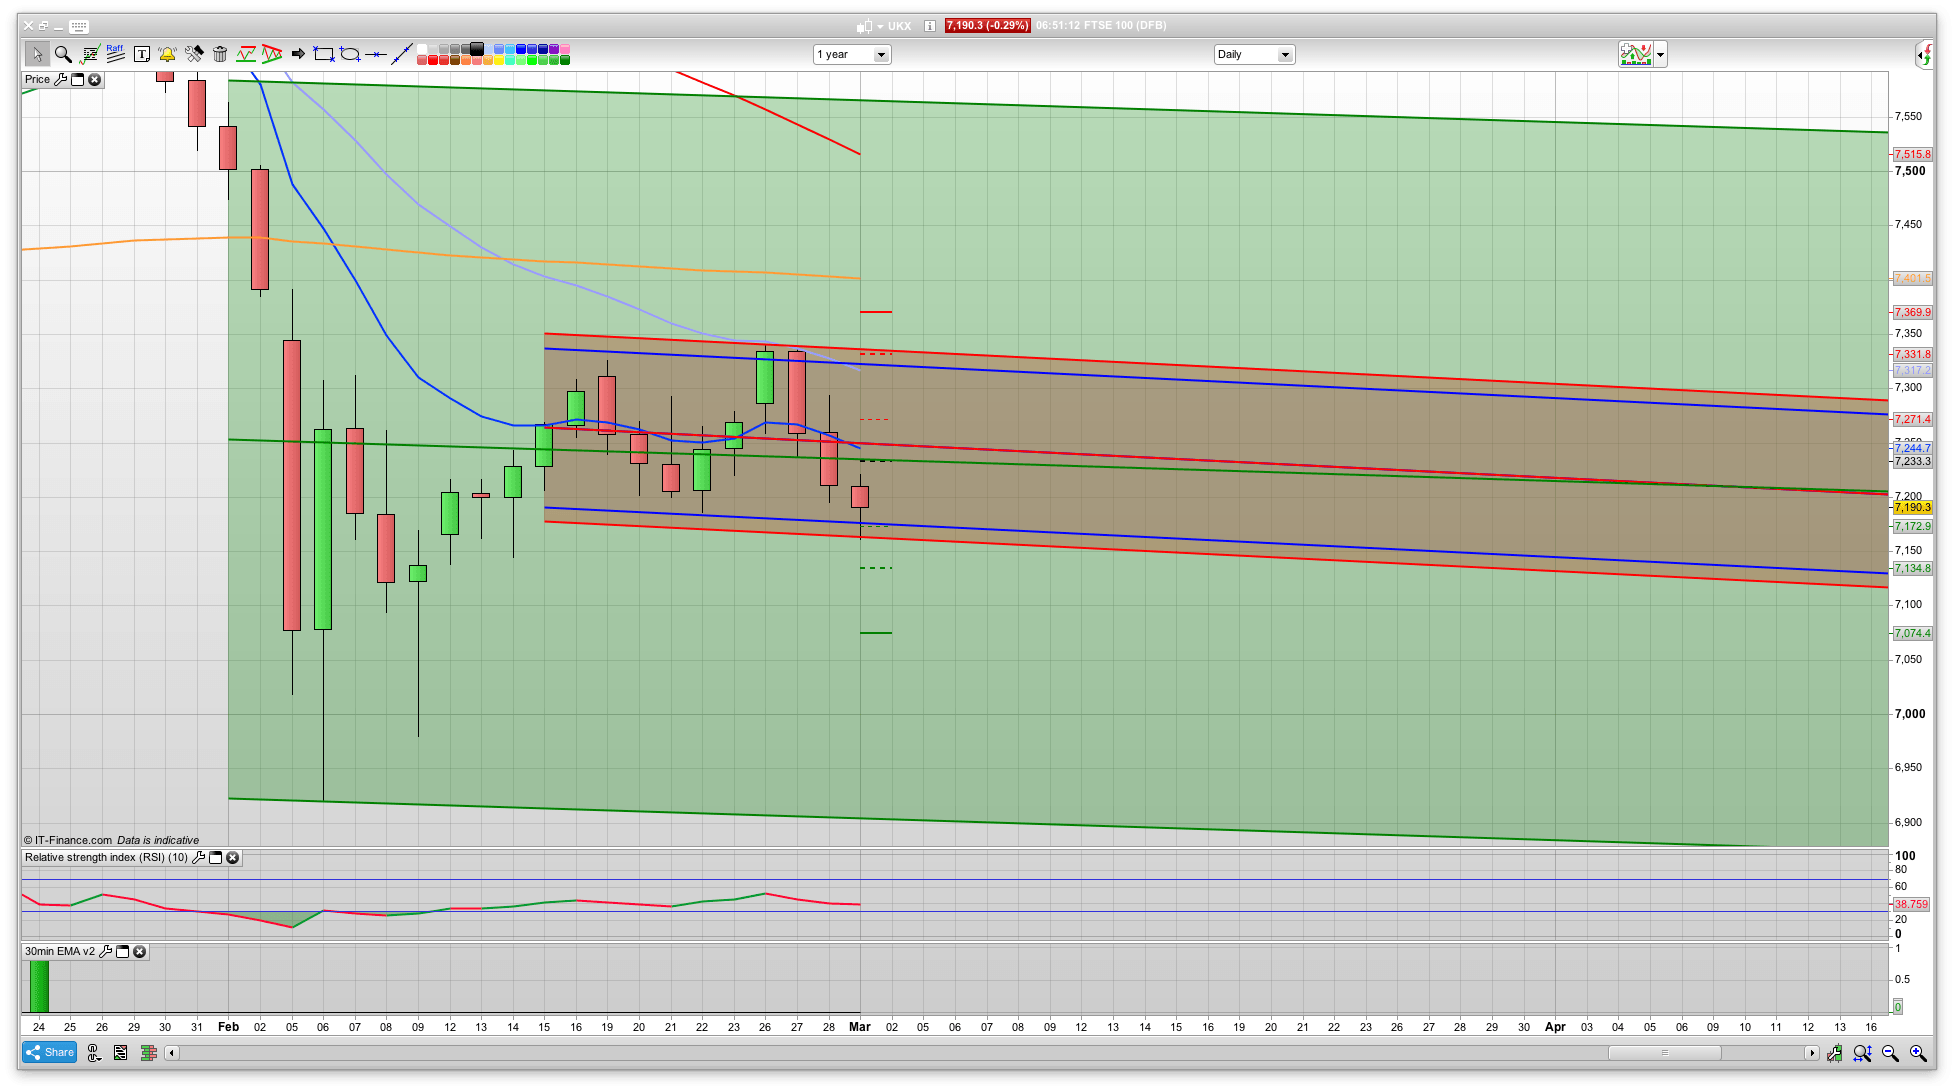Pick the pink color swatch
Image resolution: width=1954 pixels, height=1091 pixels.
coord(565,49)
